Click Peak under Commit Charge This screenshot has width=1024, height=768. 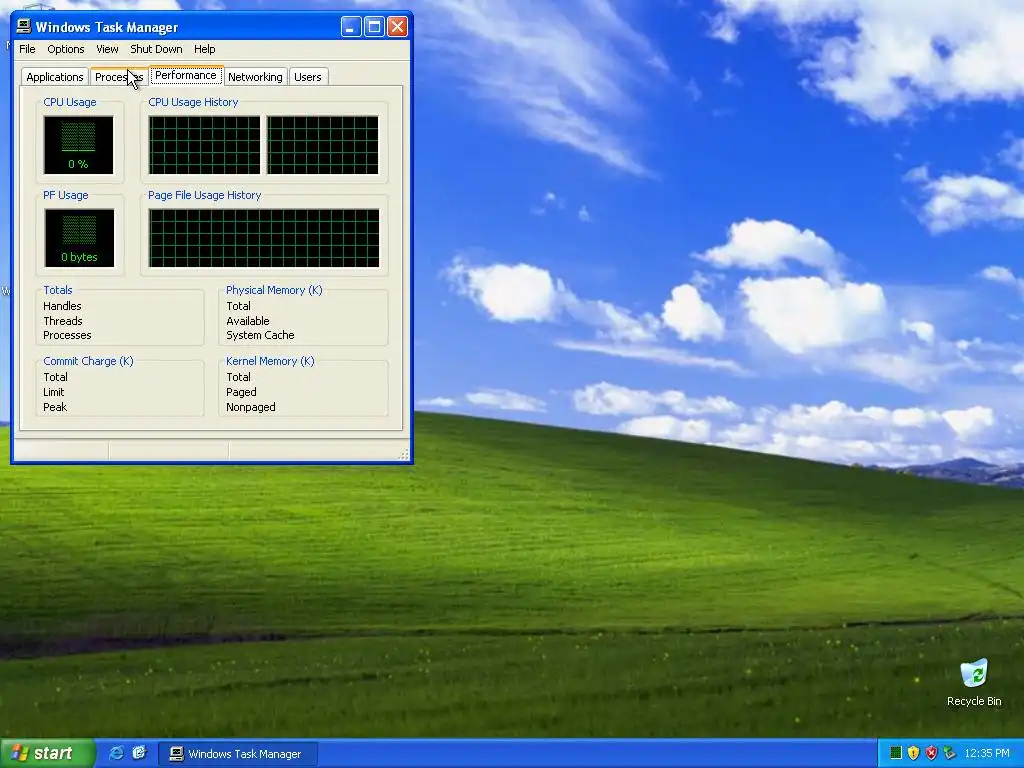coord(55,407)
